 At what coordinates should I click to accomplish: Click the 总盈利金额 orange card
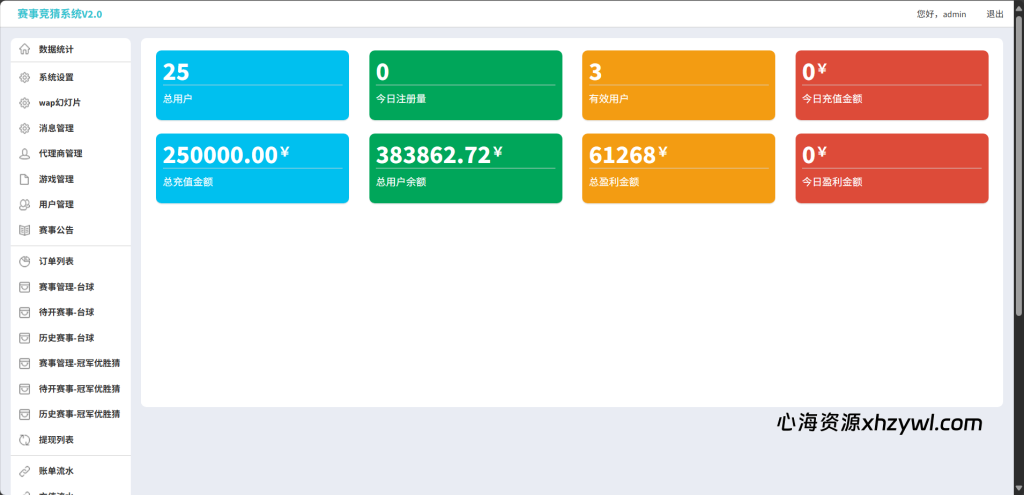pos(678,168)
